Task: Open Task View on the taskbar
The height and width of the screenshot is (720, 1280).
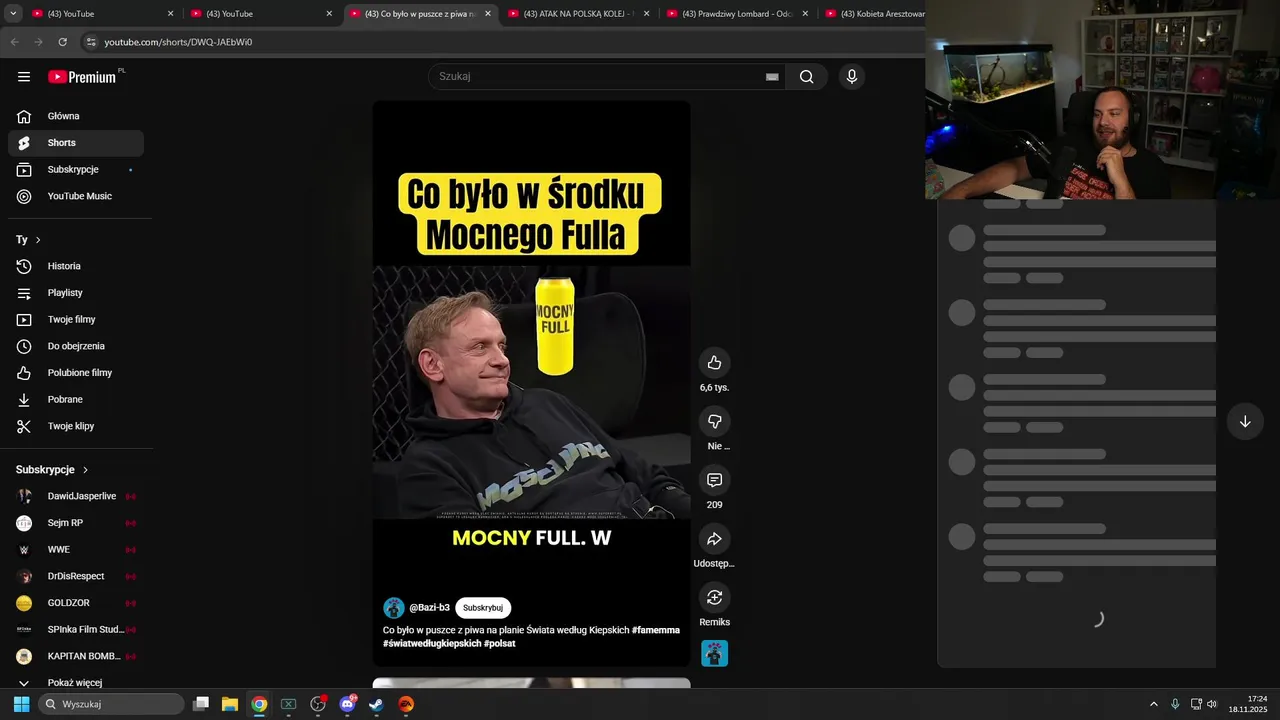Action: 201,704
